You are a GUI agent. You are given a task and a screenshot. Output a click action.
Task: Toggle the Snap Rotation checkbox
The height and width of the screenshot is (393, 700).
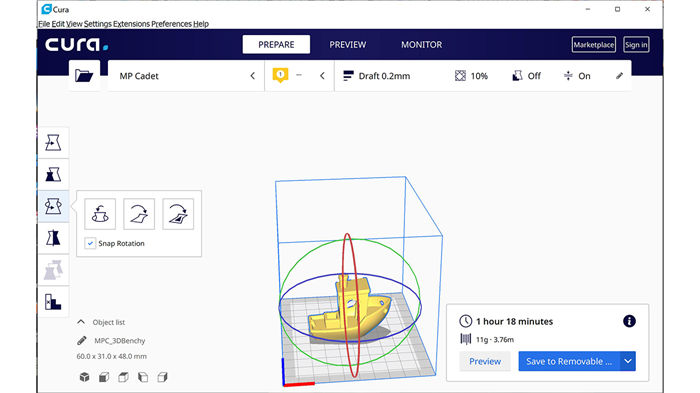[x=90, y=243]
